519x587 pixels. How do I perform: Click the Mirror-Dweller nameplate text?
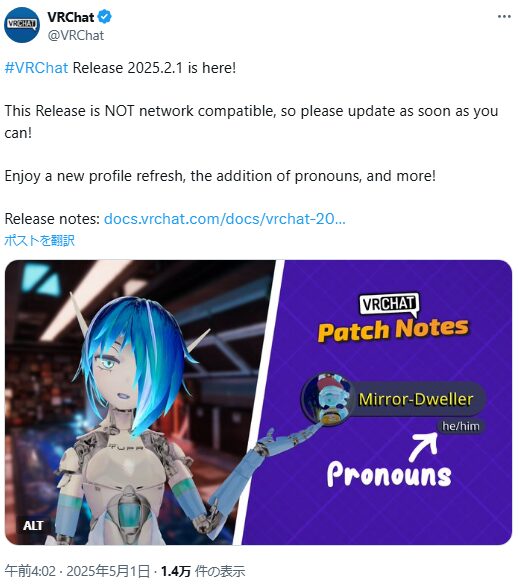pos(416,399)
